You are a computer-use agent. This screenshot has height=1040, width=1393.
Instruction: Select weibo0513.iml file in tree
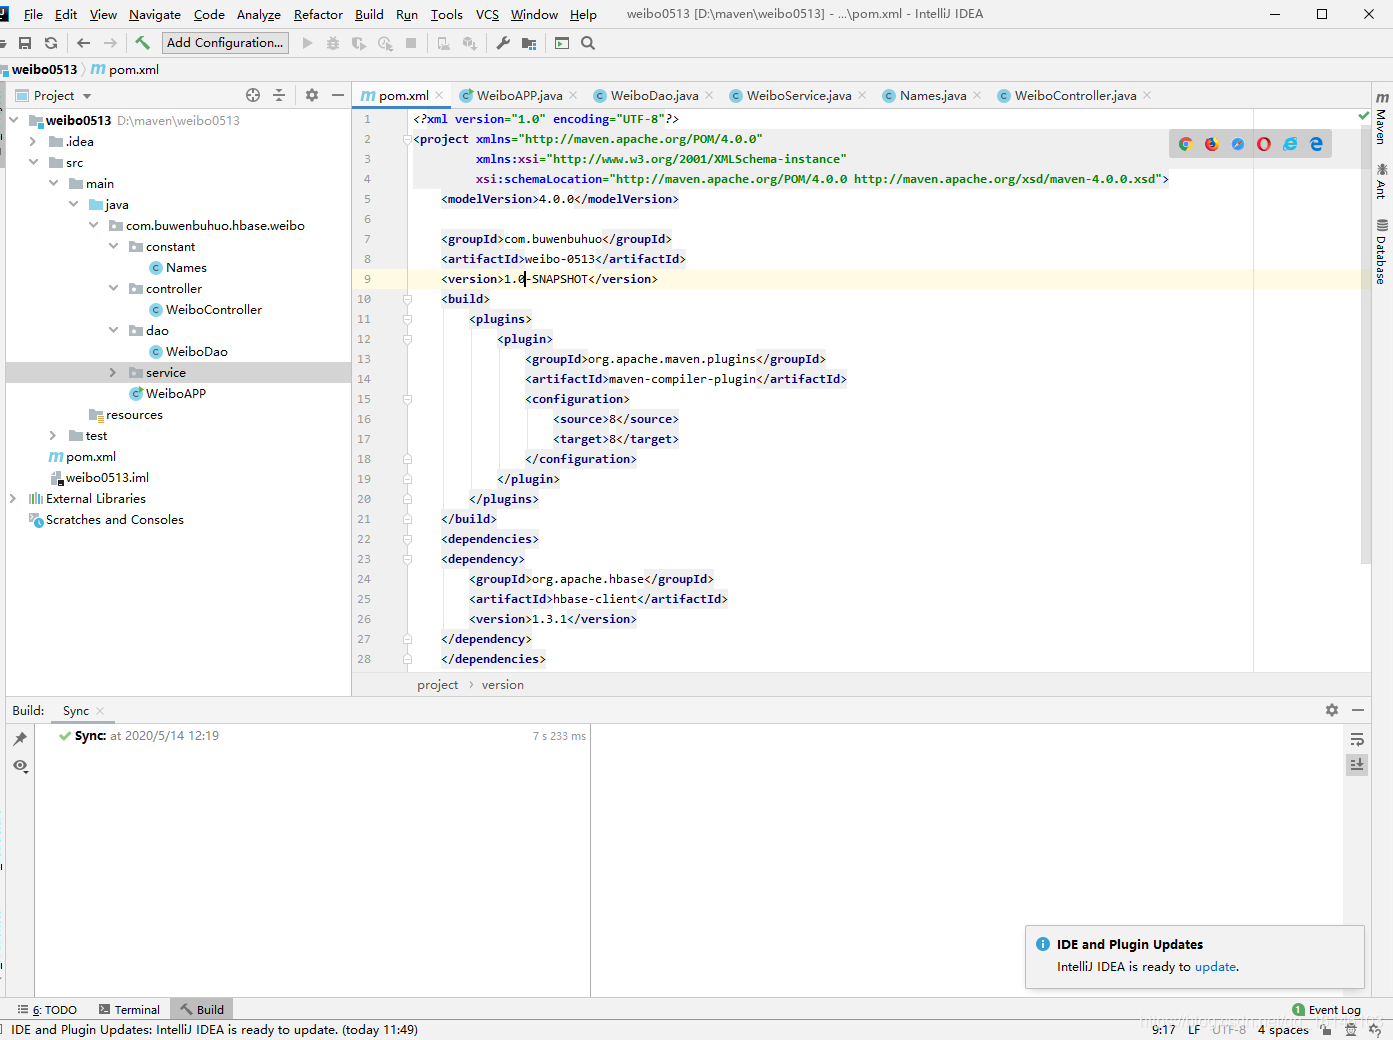(107, 477)
